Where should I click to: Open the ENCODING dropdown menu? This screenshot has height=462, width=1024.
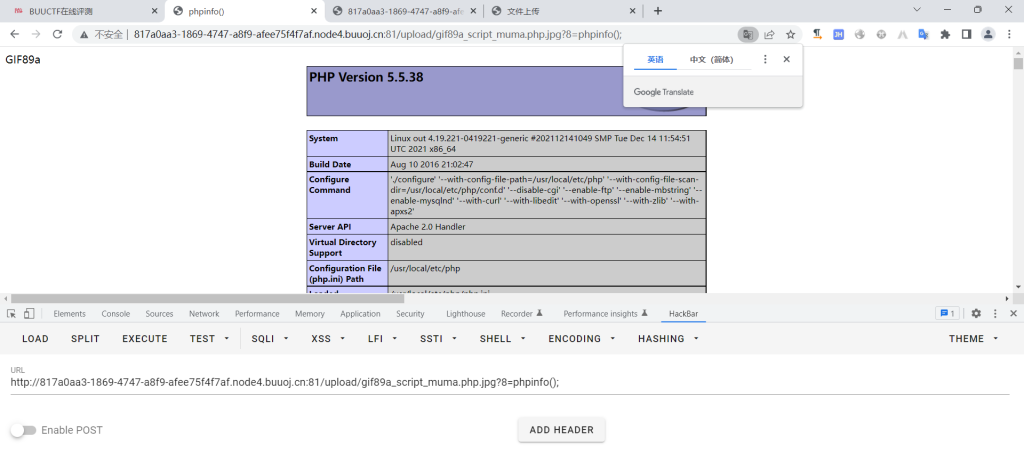[581, 339]
